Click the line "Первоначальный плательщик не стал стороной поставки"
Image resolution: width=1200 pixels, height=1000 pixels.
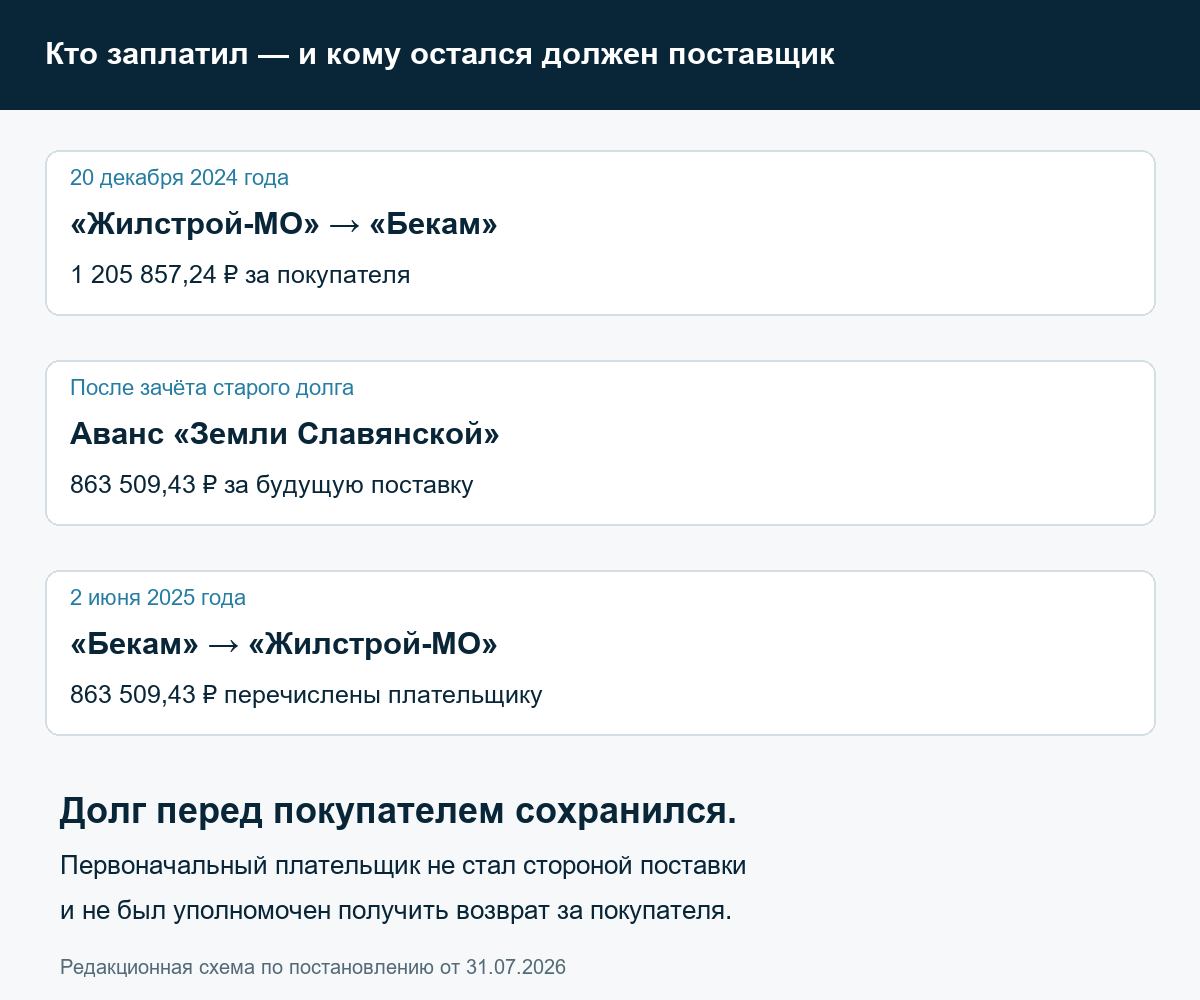[403, 866]
